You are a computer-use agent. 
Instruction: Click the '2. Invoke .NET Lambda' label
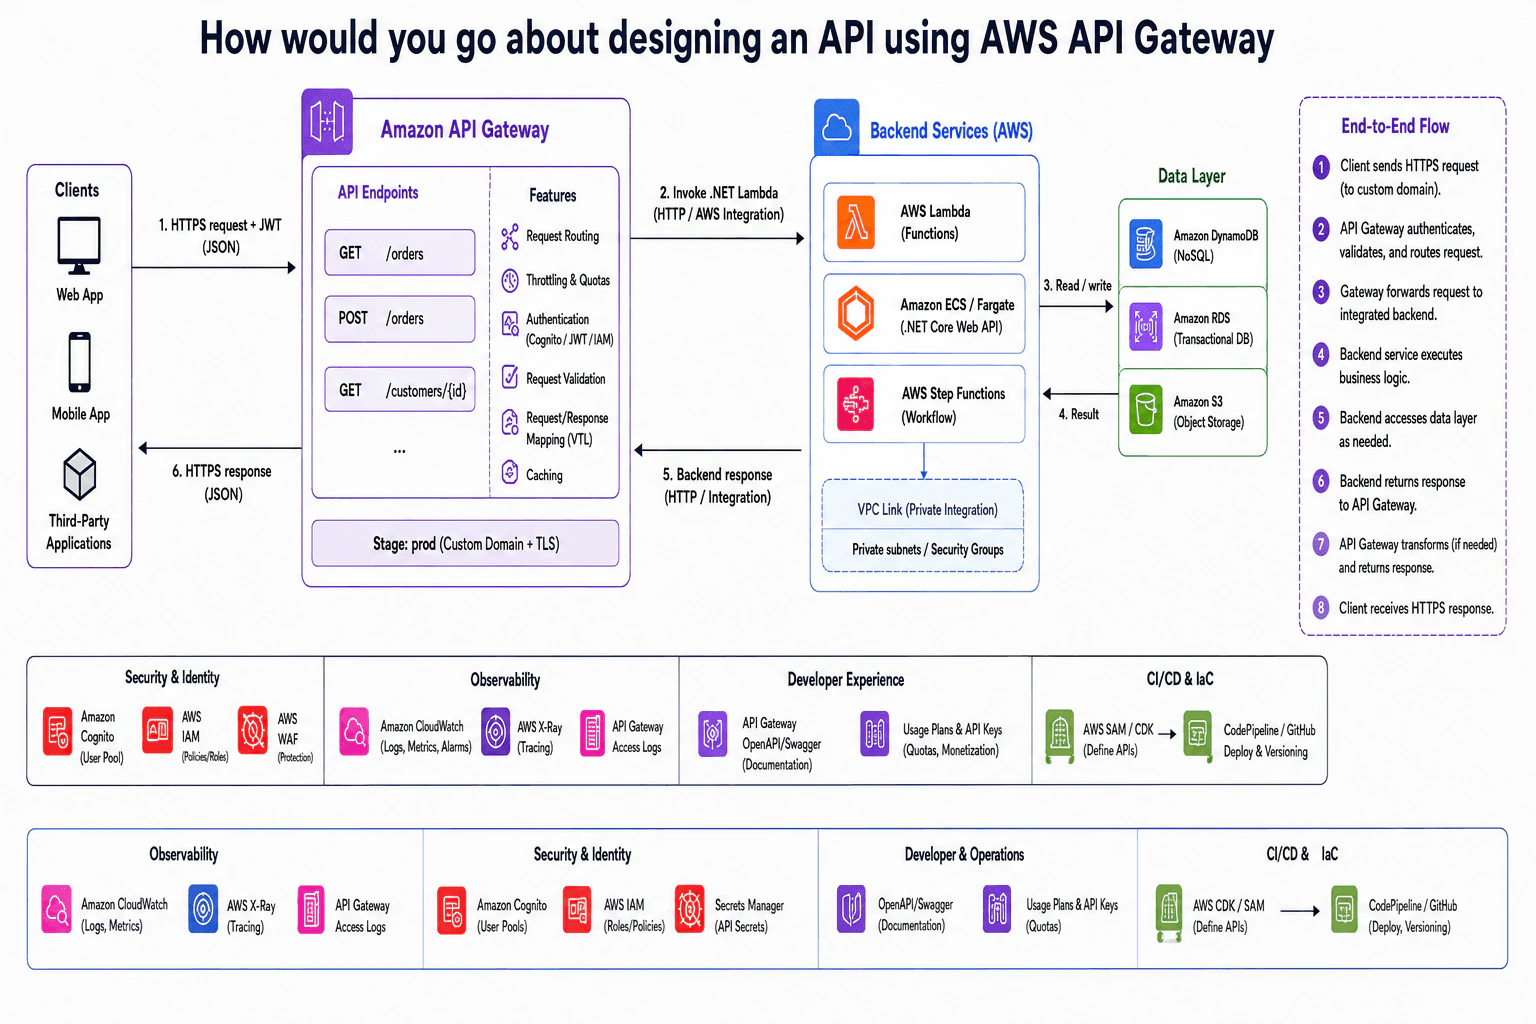click(719, 203)
